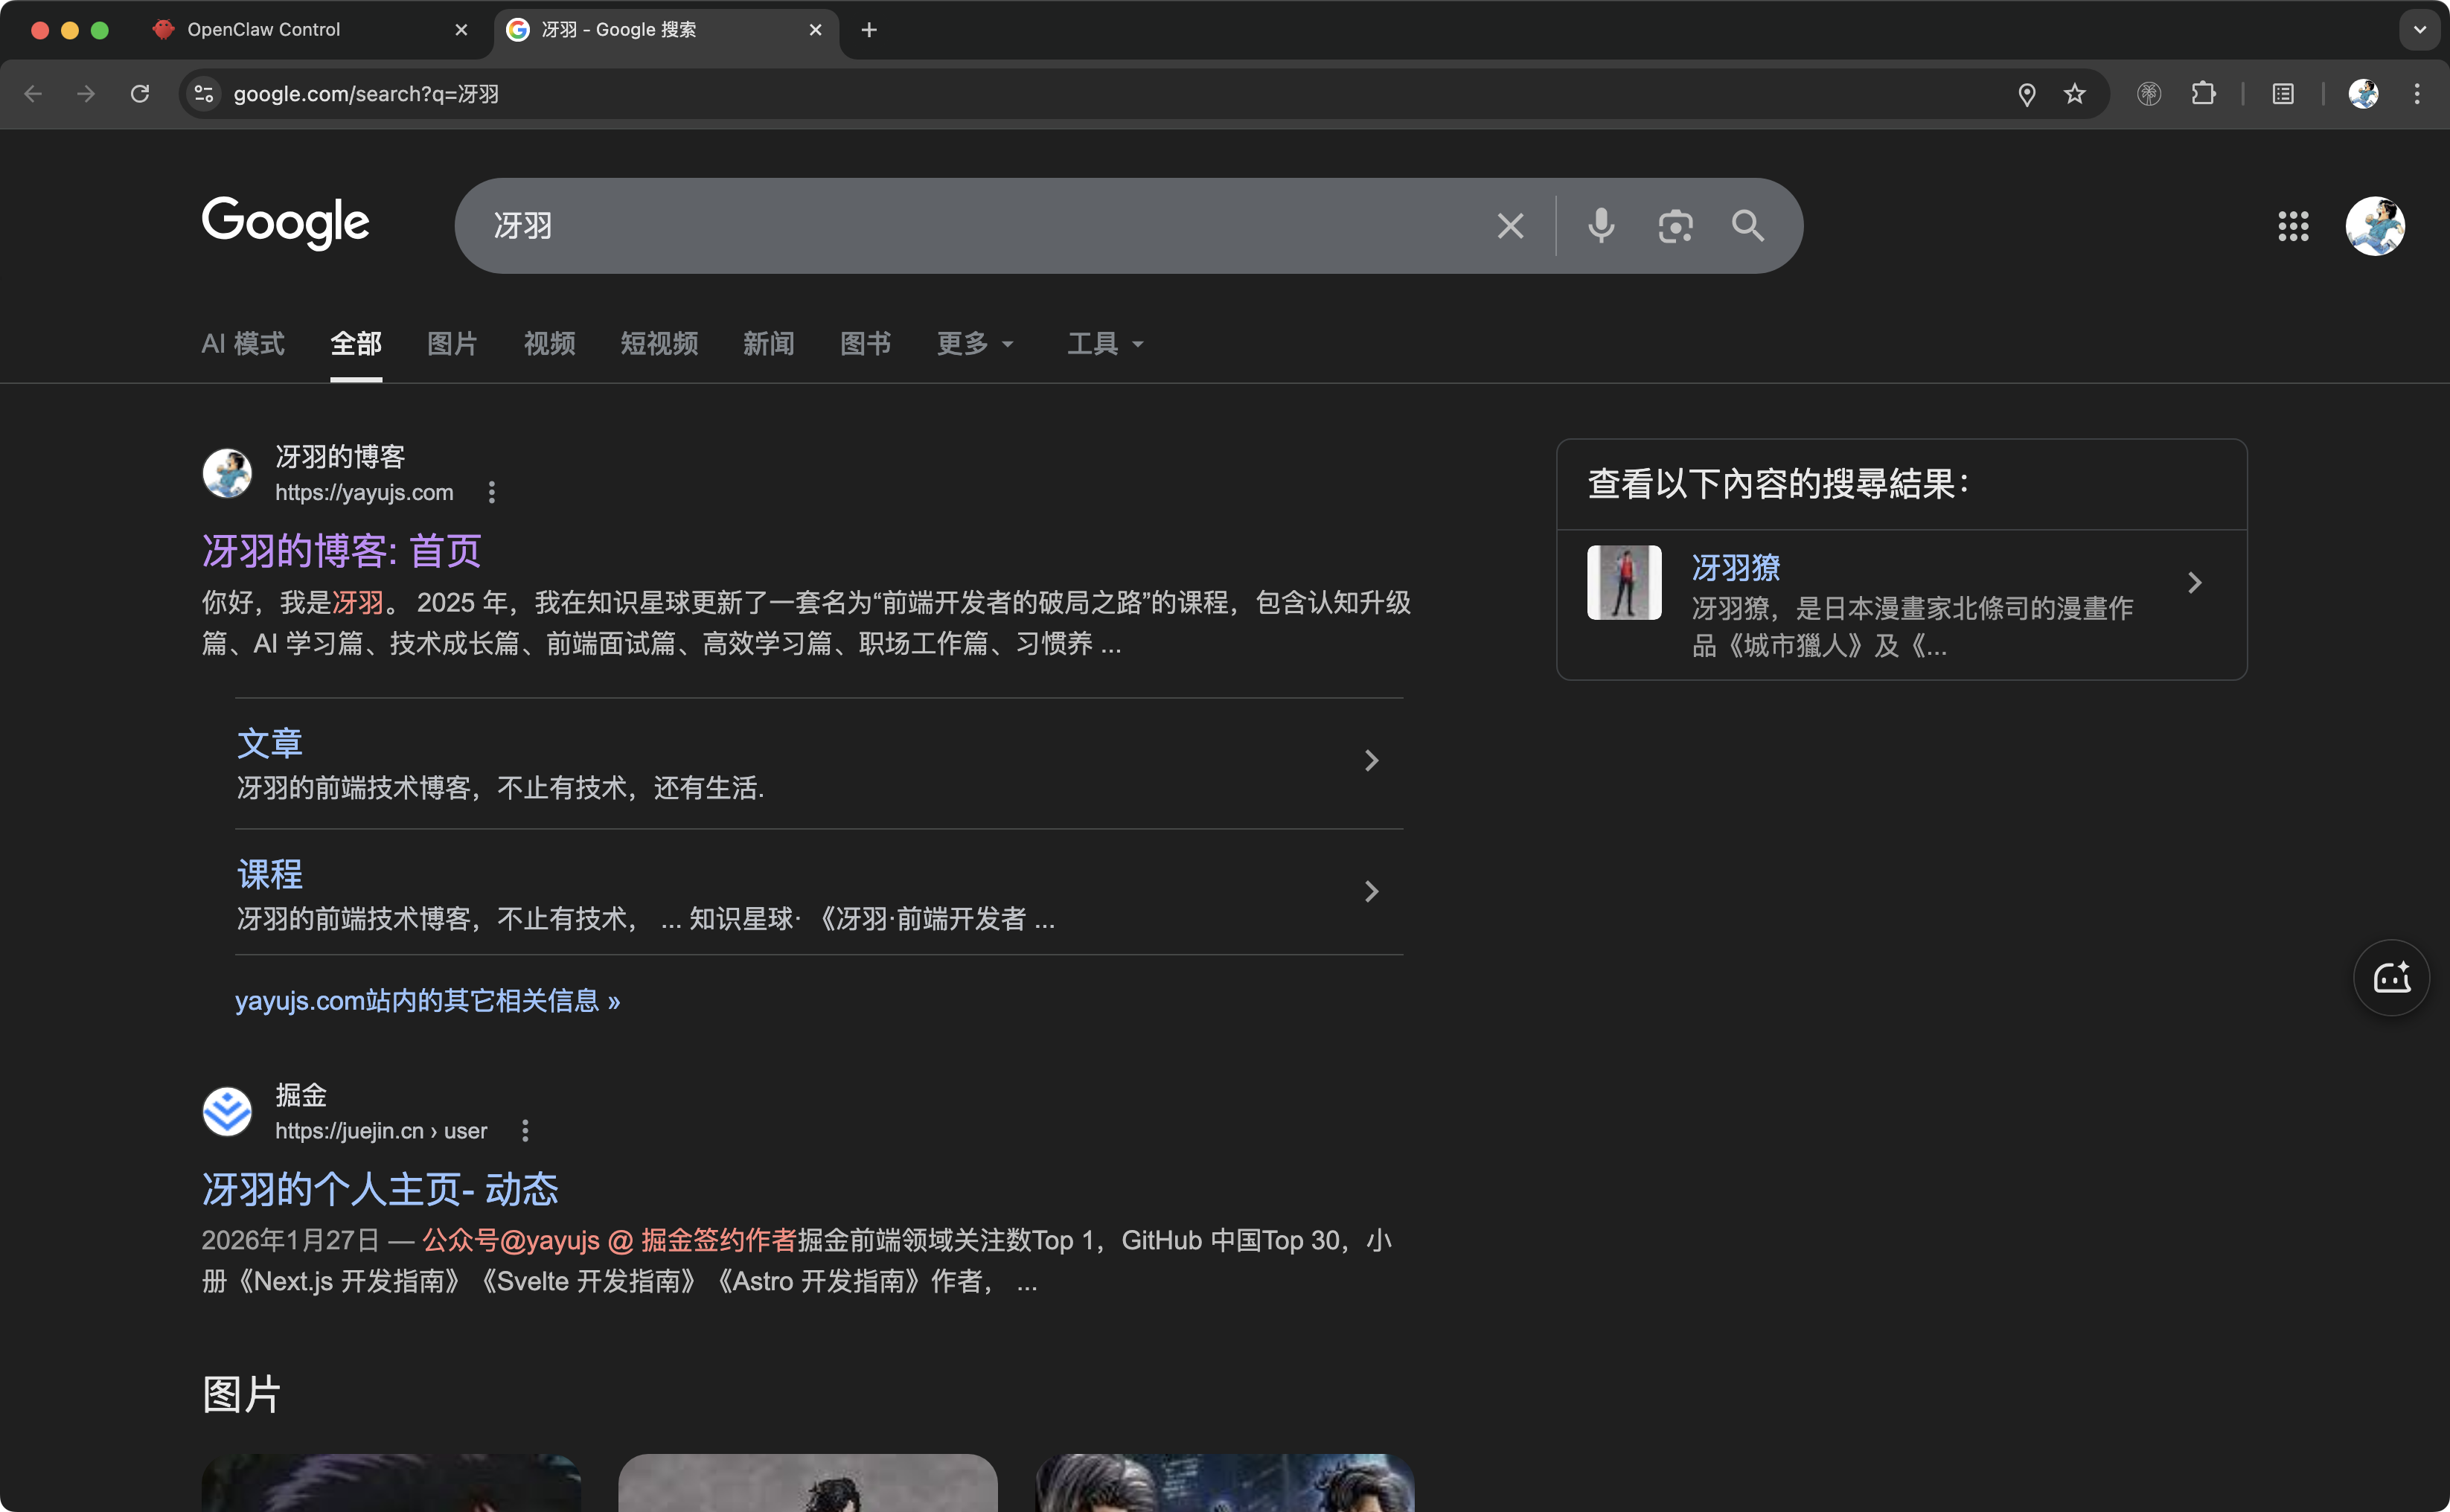Click the 掘金 site favicon
Image resolution: width=2450 pixels, height=1512 pixels.
pos(227,1112)
